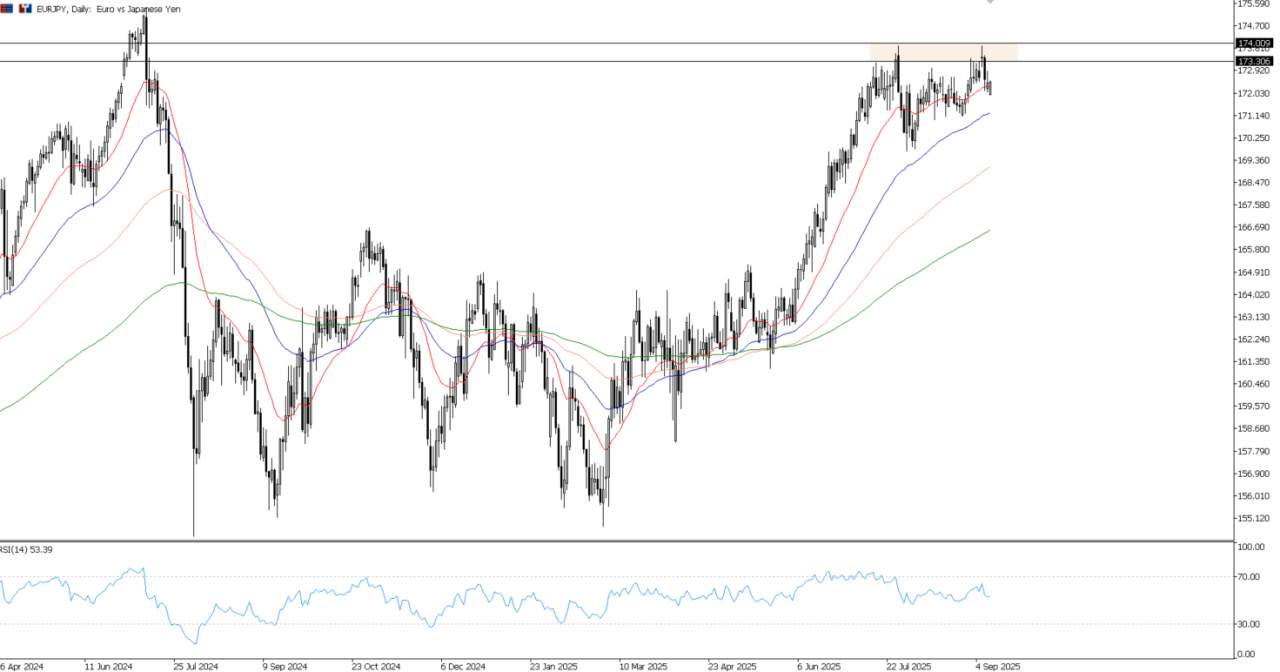The image size is (1280, 672).
Task: Click the EURJPY, Daily chart title text
Action: 108,9
